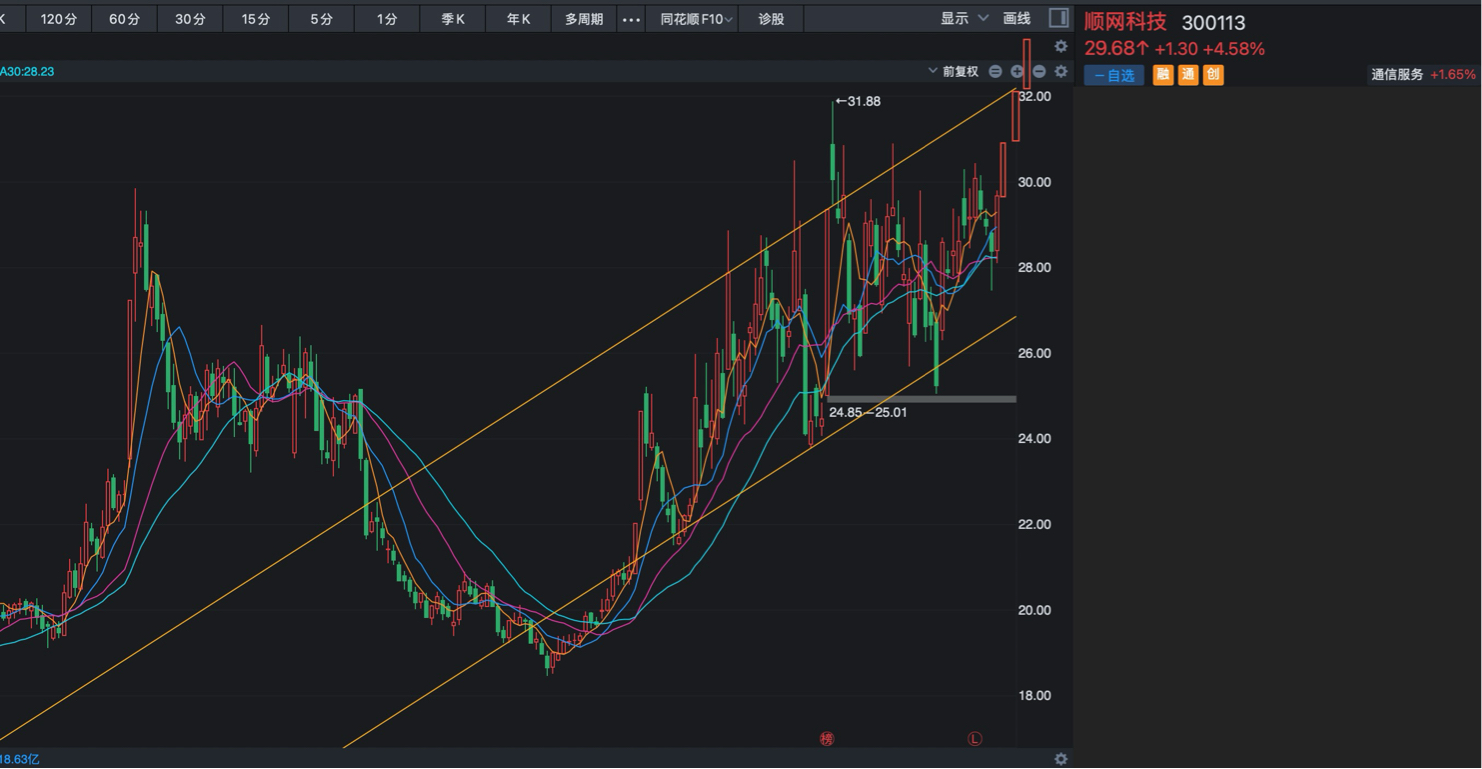This screenshot has height=769, width=1482.
Task: Open the main chart indicator settings gear
Action: (x=1061, y=71)
